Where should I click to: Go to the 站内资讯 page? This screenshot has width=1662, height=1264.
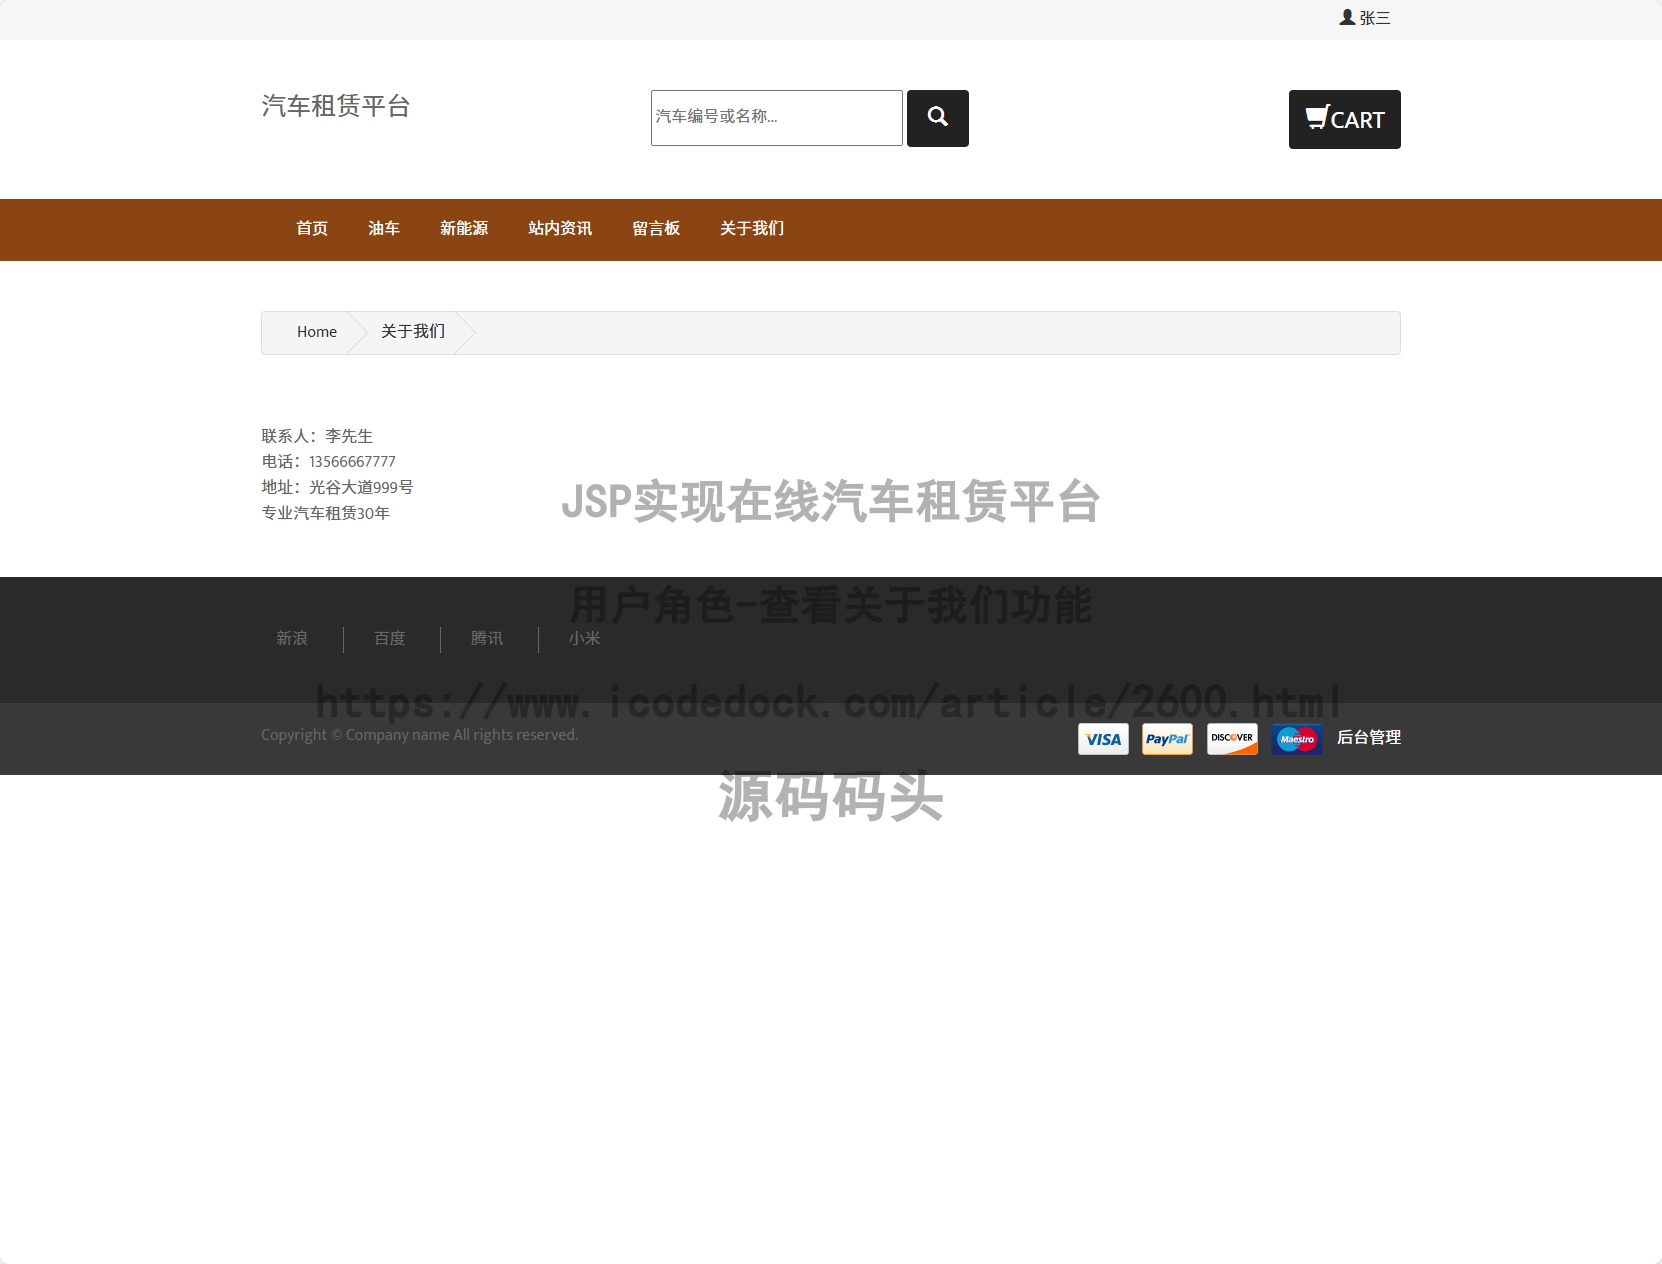pos(559,229)
